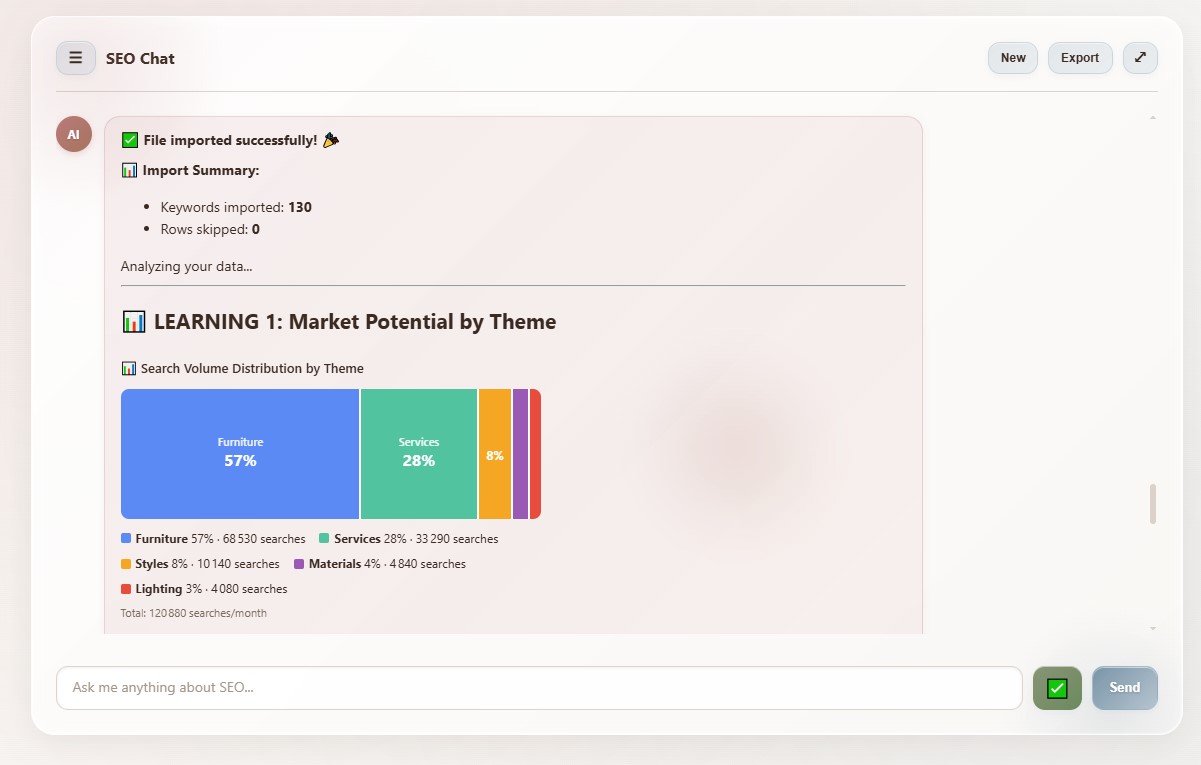Viewport: 1201px width, 765px height.
Task: Toggle the green checkbox beside Send
Action: 1057,688
